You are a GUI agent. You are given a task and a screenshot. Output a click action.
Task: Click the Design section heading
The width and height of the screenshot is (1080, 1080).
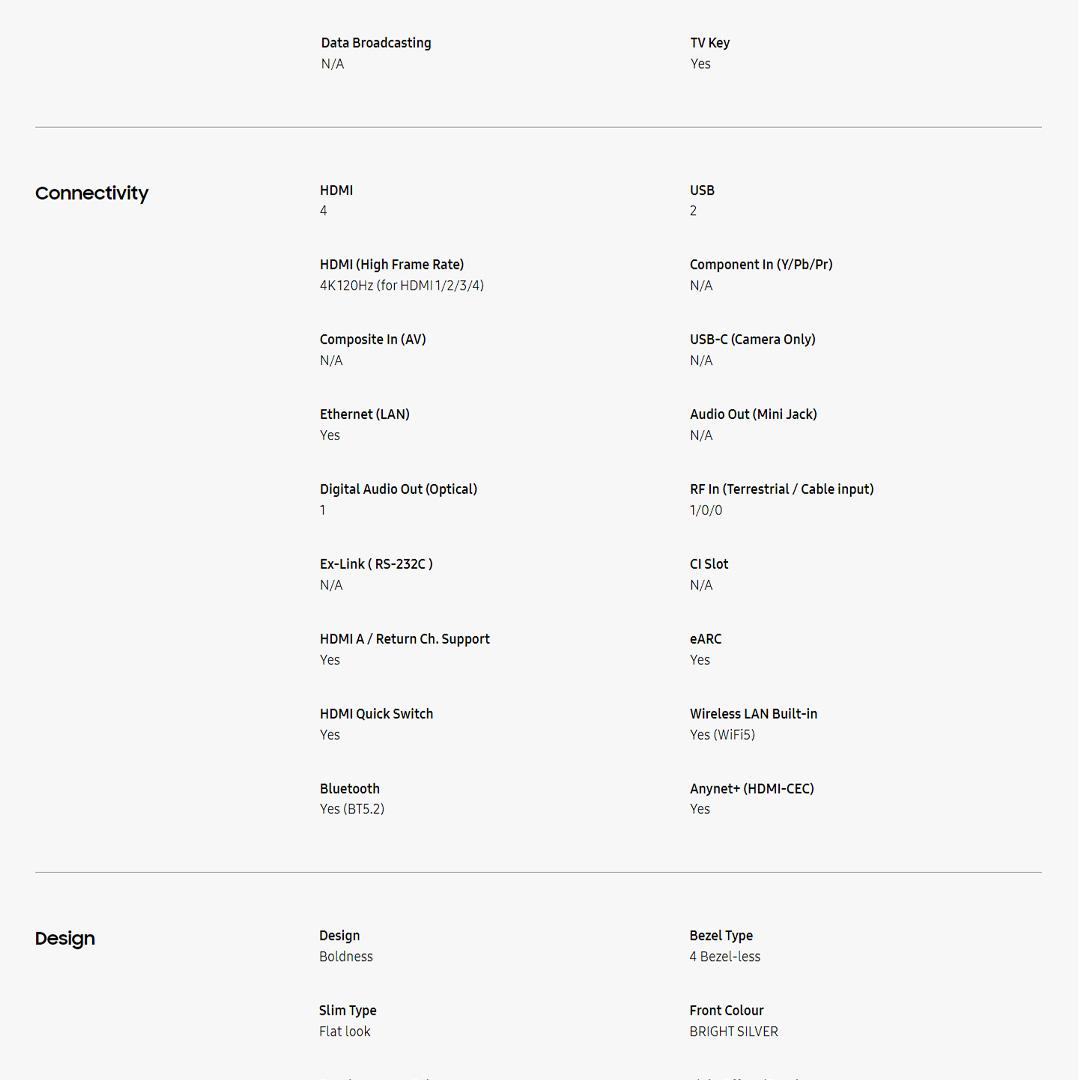pos(65,938)
